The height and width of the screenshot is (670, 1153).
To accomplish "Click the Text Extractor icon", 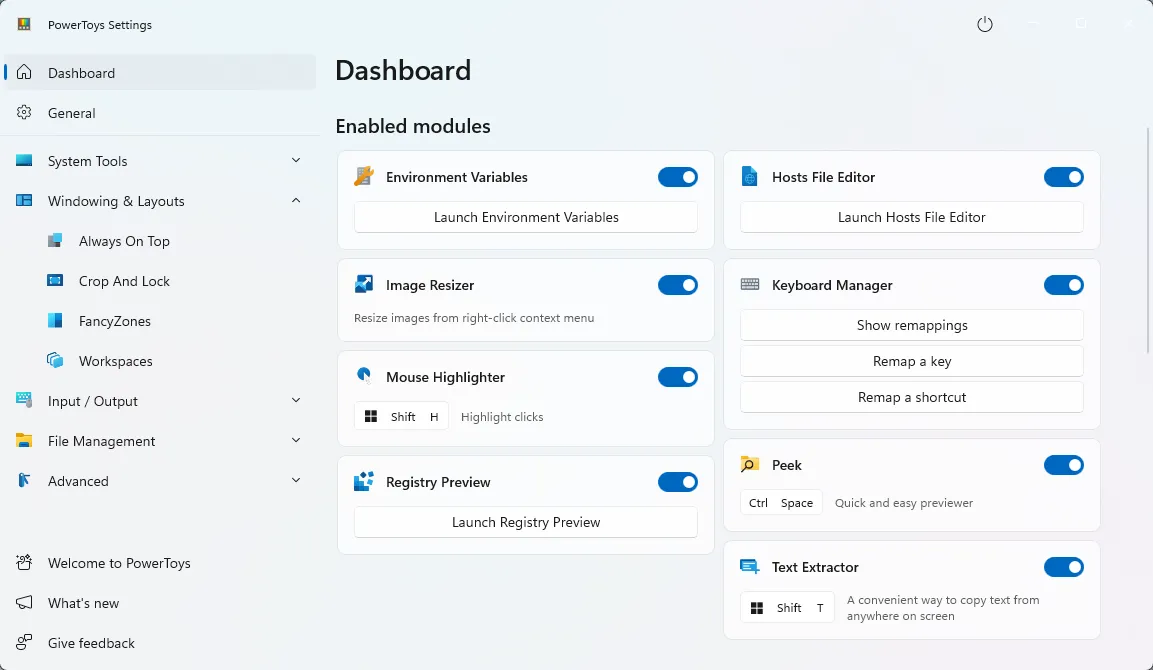I will tap(750, 567).
